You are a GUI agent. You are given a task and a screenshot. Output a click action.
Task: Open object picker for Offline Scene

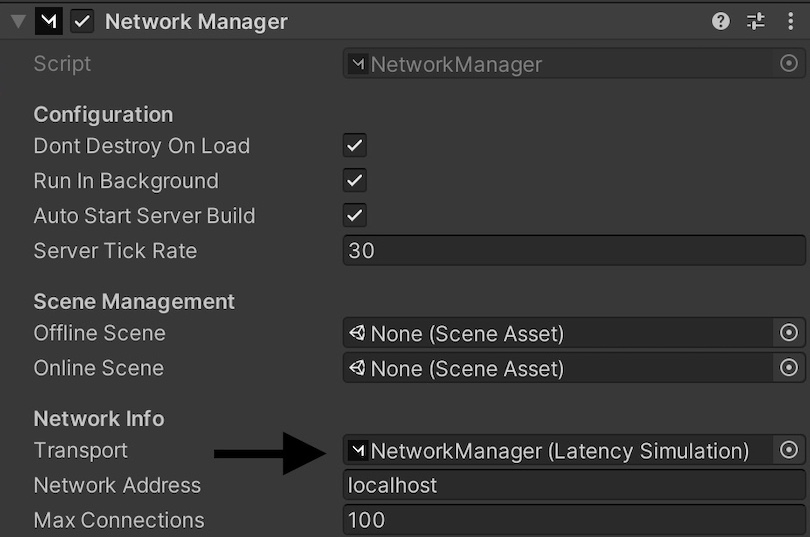[788, 333]
